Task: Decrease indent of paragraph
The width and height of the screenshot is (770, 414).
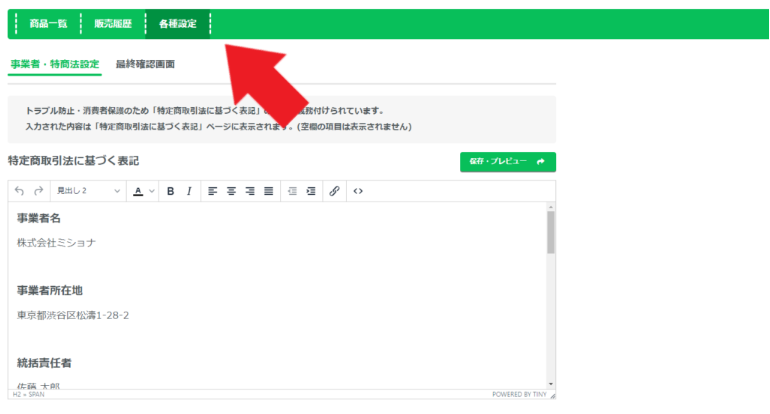Action: pos(292,191)
